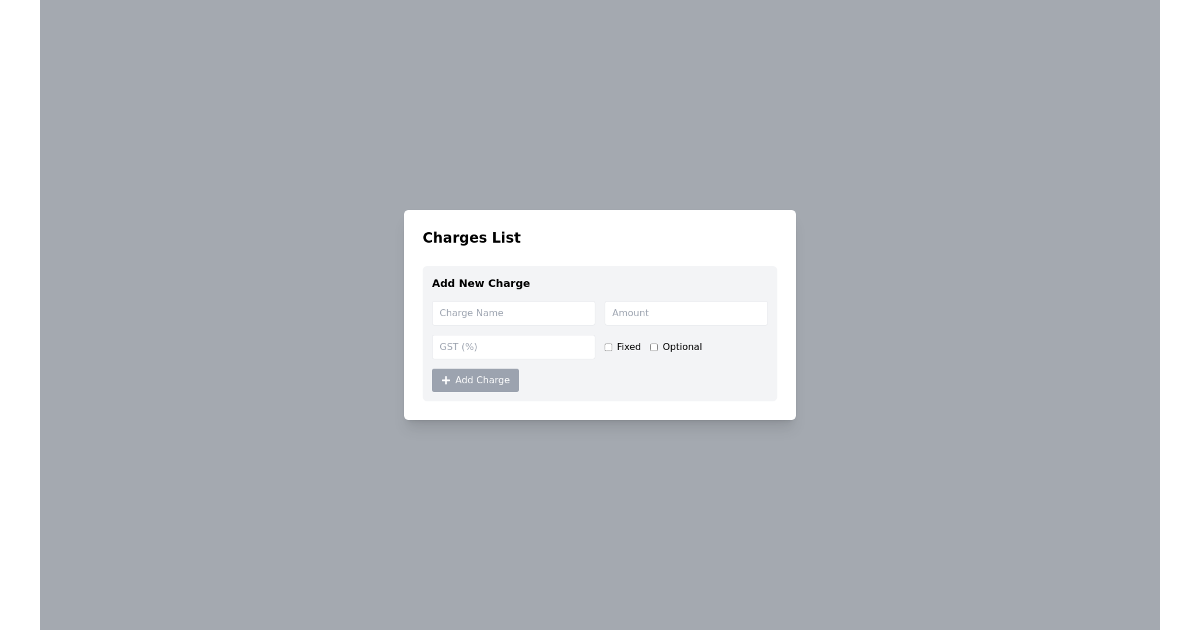The width and height of the screenshot is (1200, 630).
Task: Click the Add New Charge section title
Action: (x=481, y=283)
